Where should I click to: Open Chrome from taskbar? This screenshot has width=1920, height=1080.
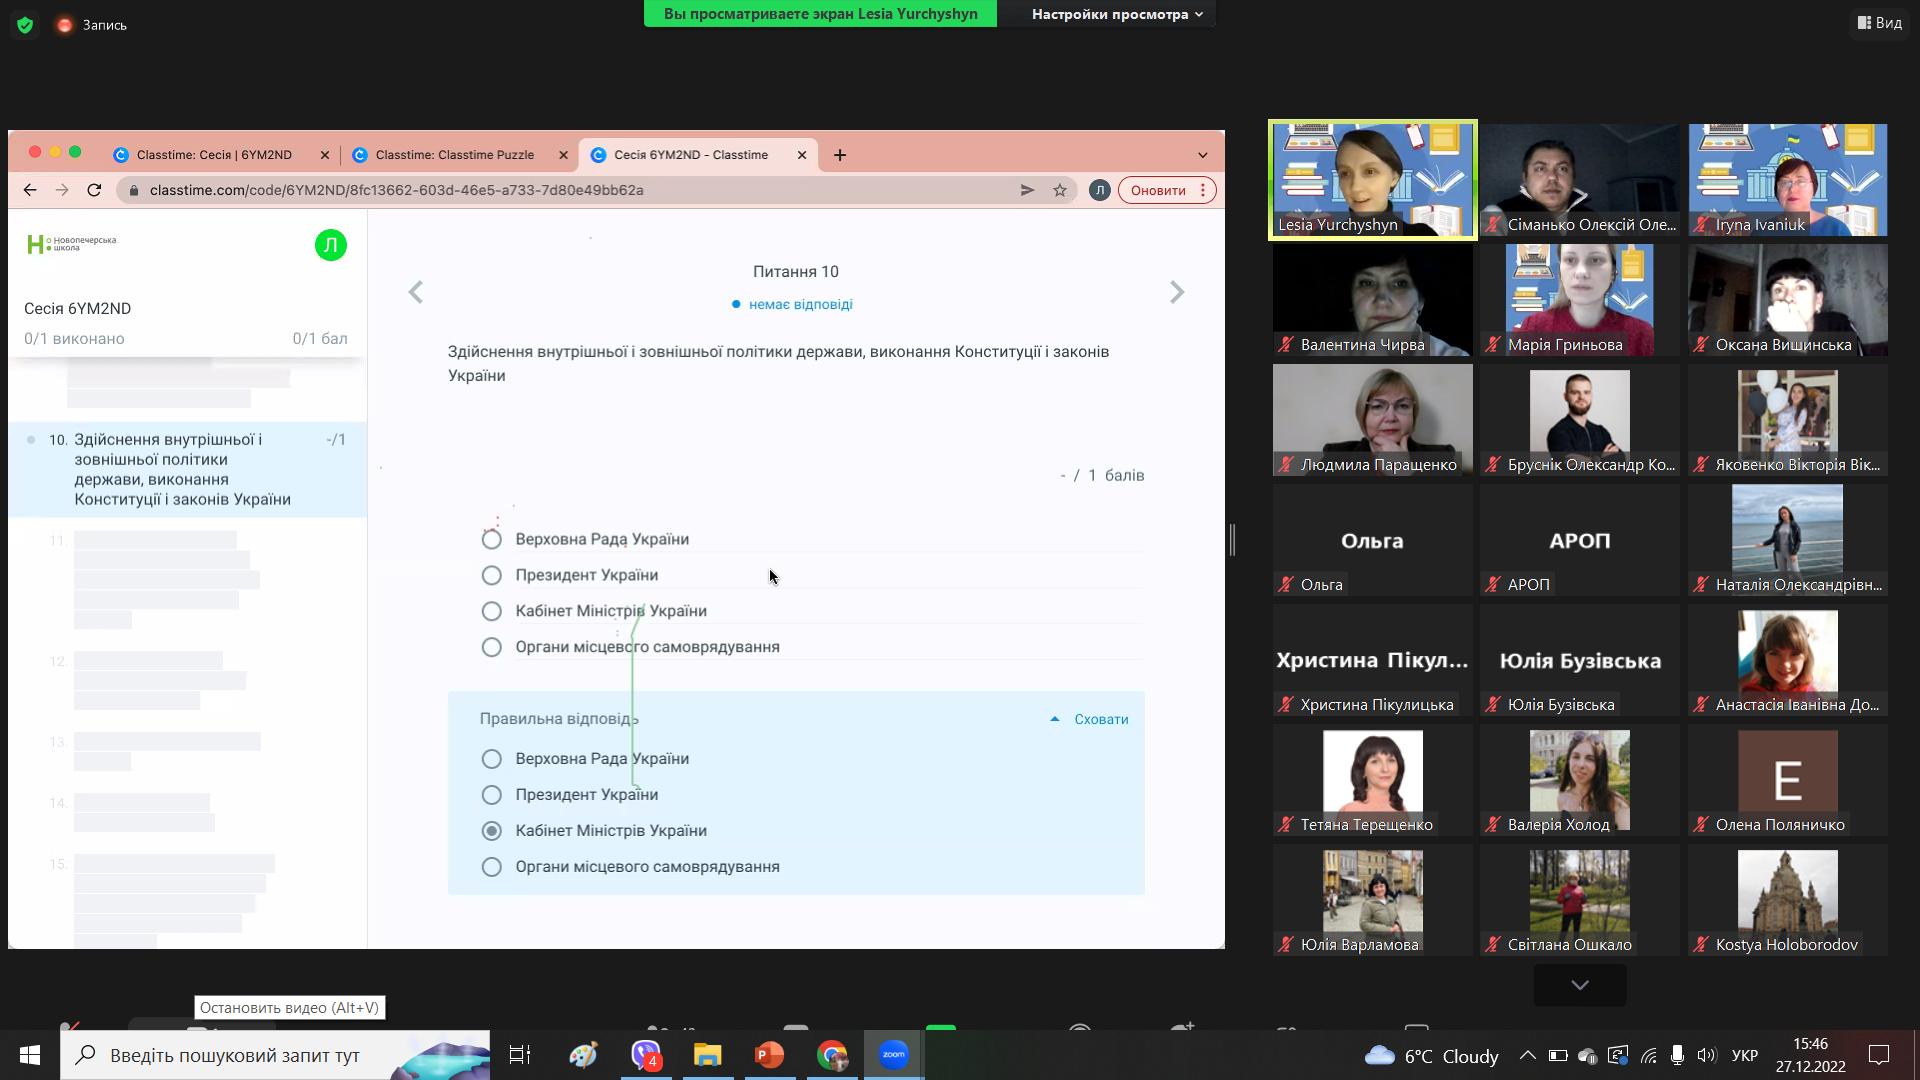point(832,1055)
